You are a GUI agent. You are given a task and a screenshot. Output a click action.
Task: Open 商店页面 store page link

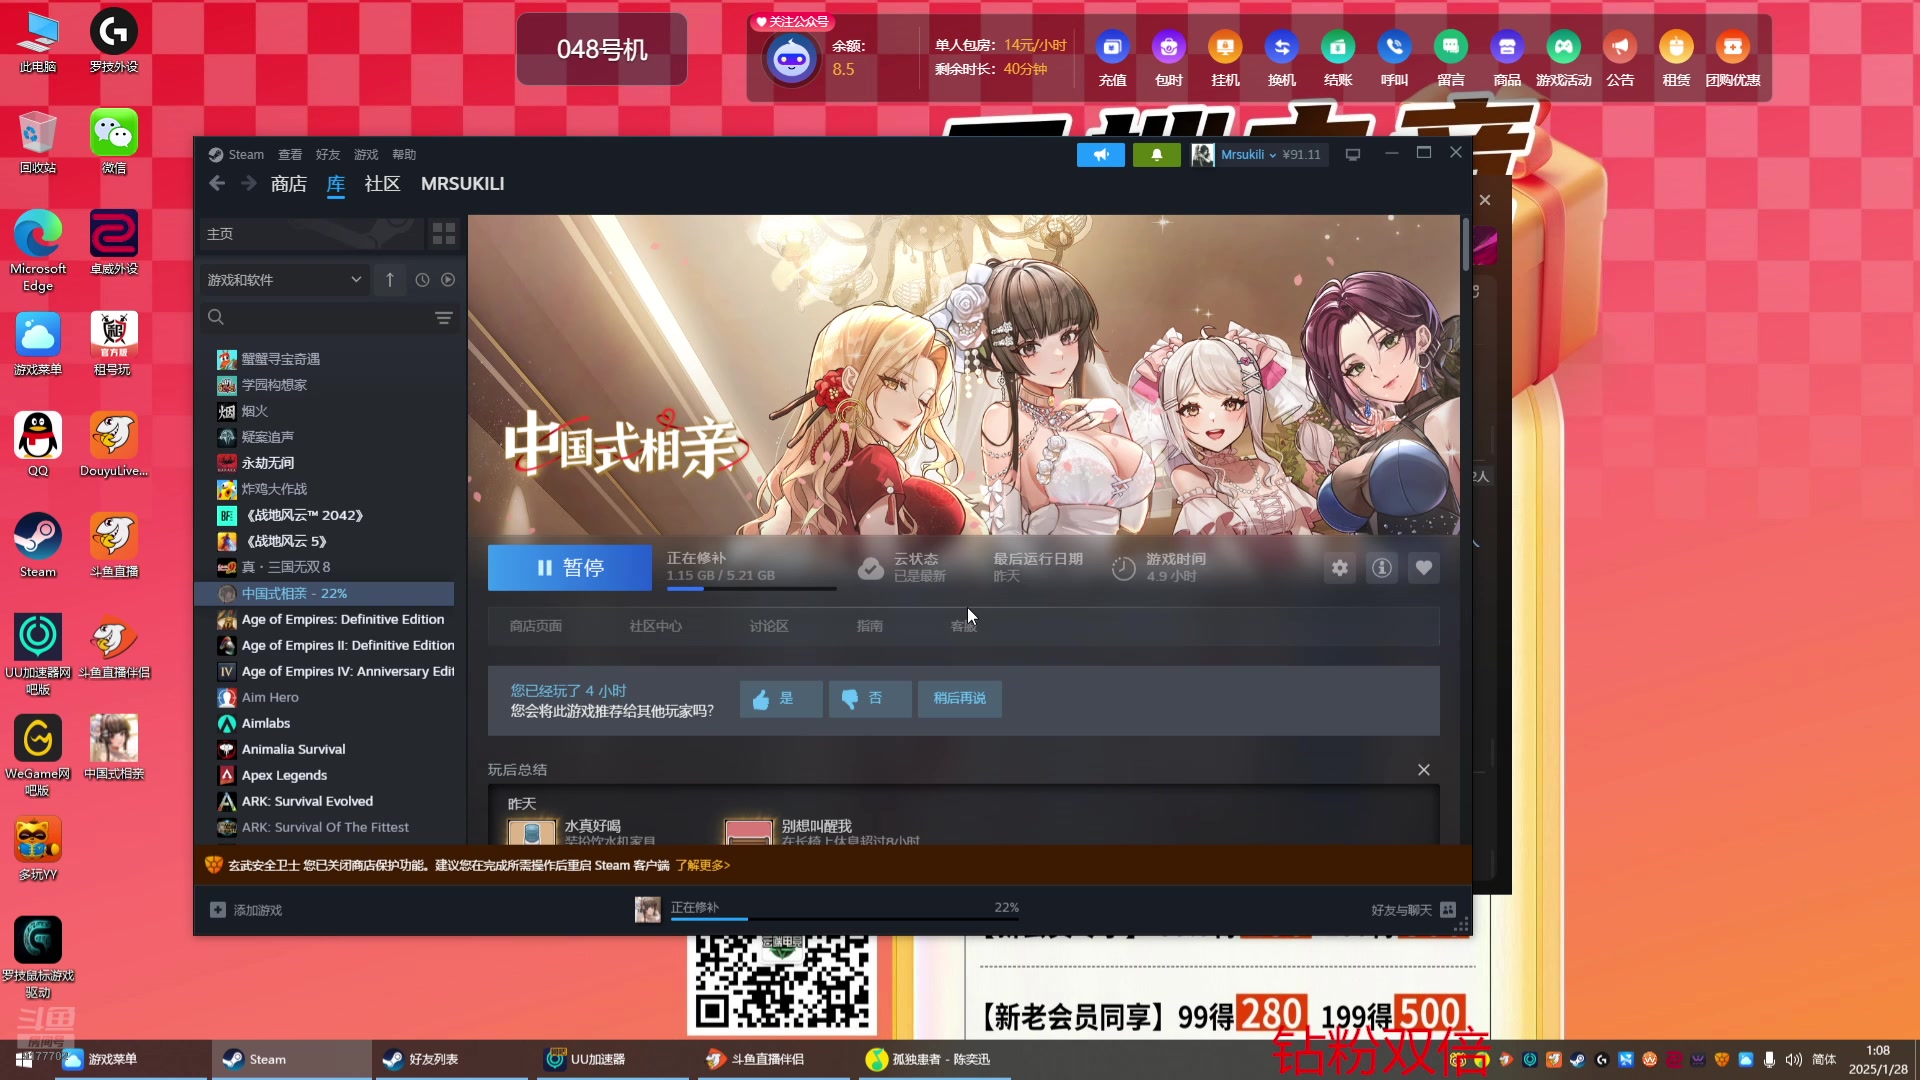click(x=536, y=626)
